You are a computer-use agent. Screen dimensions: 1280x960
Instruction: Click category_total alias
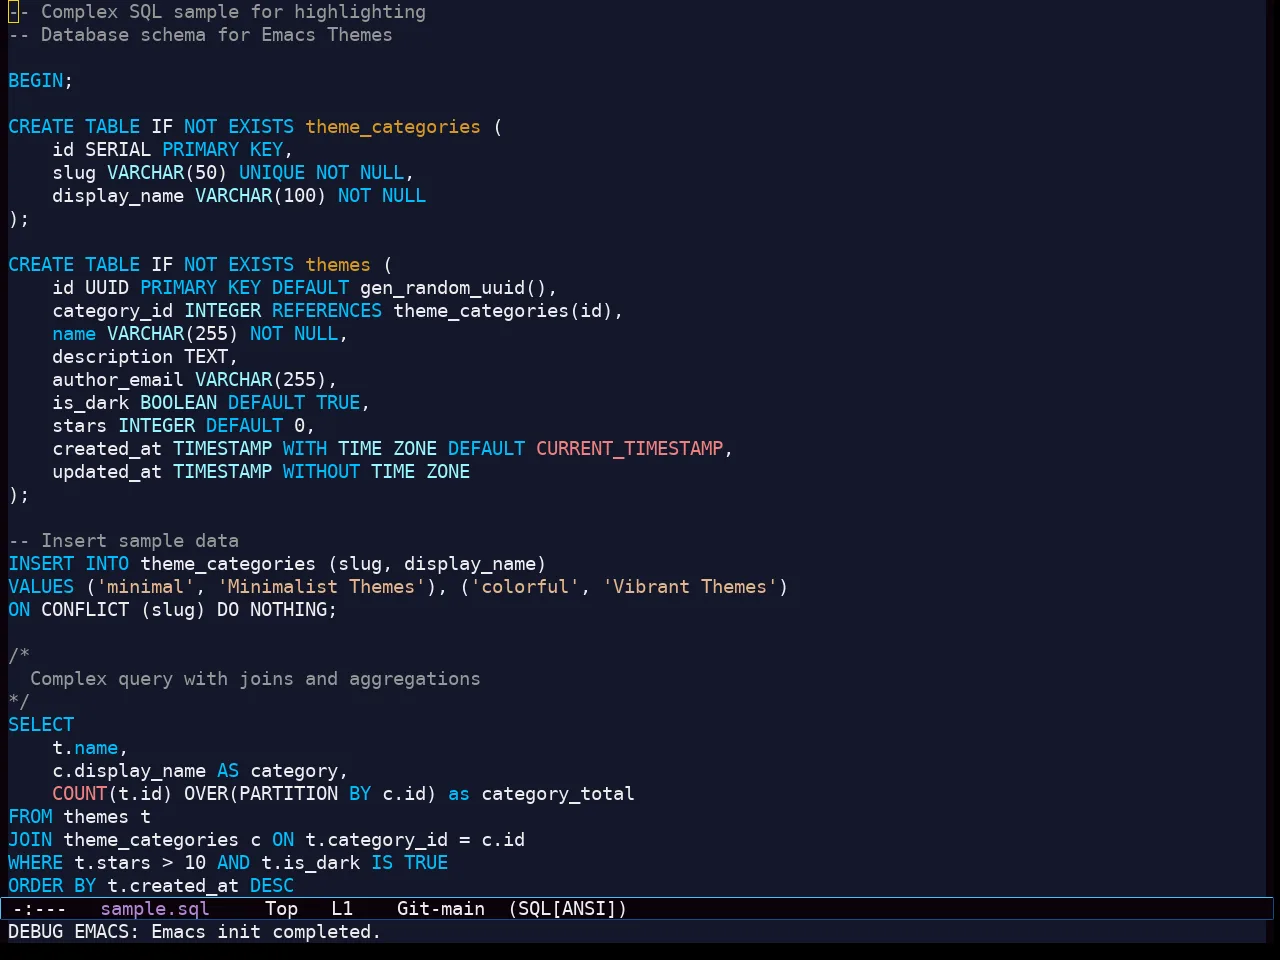pos(558,794)
